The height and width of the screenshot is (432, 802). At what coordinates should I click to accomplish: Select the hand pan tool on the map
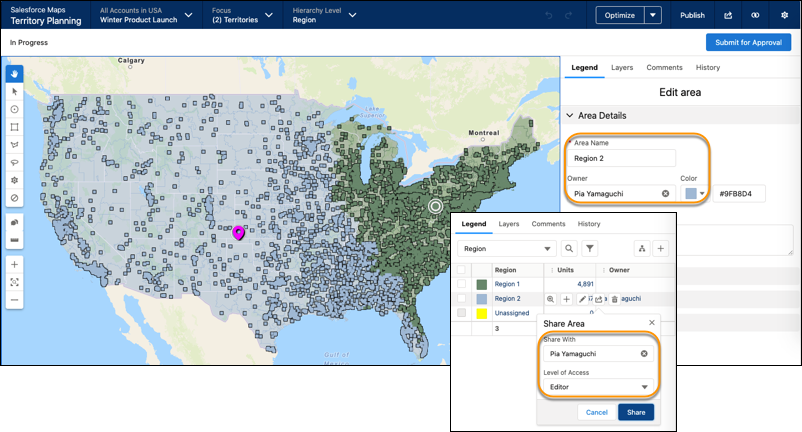point(14,74)
